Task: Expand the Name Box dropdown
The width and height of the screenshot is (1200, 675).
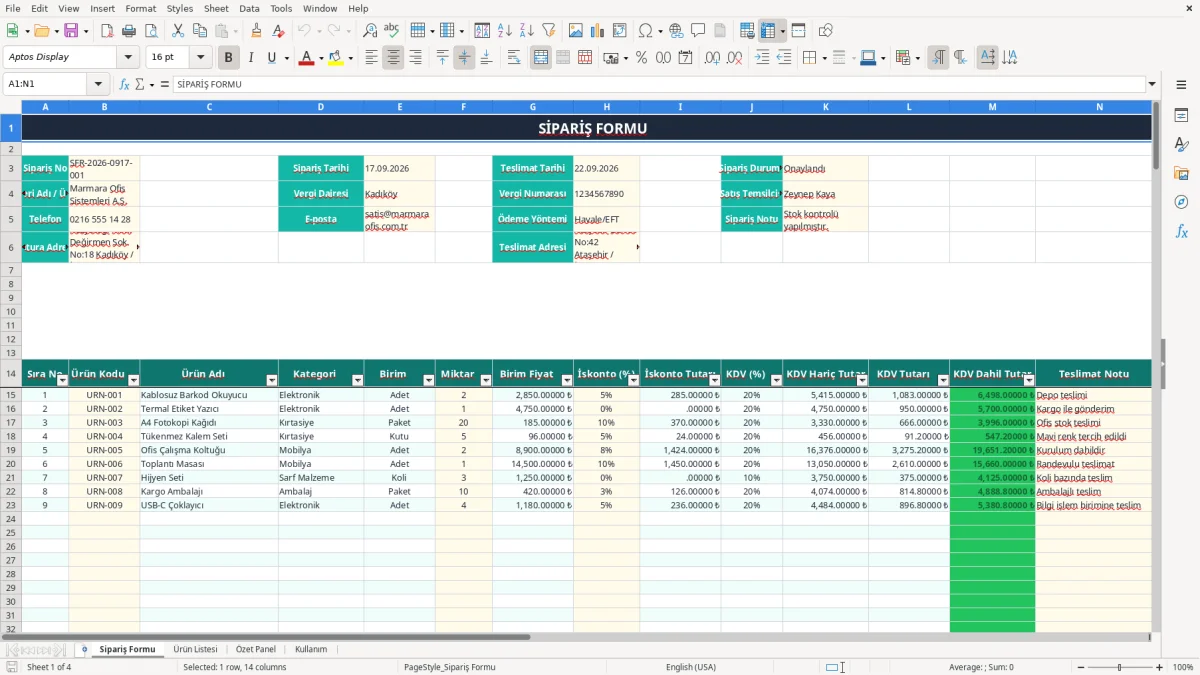Action: [98, 85]
